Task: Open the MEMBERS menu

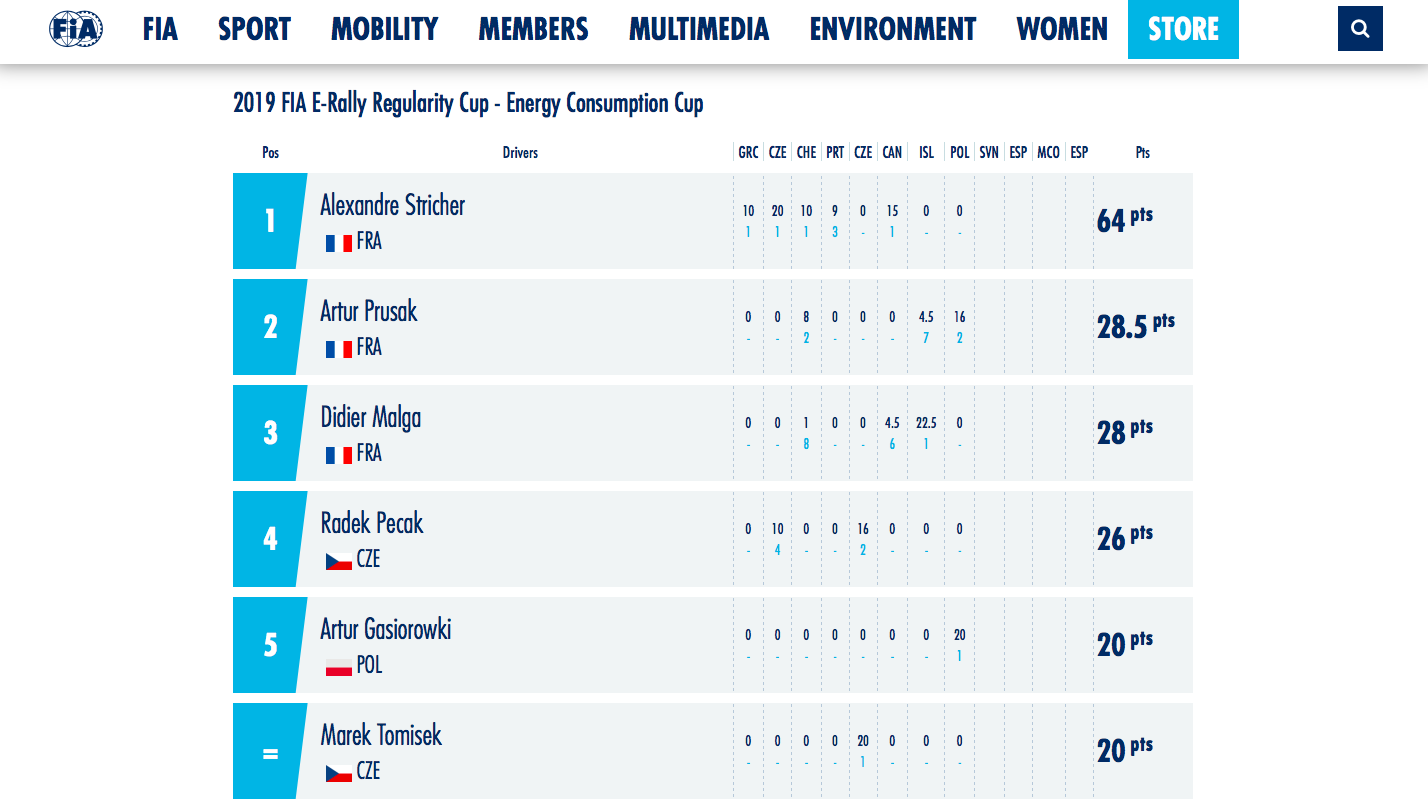Action: tap(533, 29)
